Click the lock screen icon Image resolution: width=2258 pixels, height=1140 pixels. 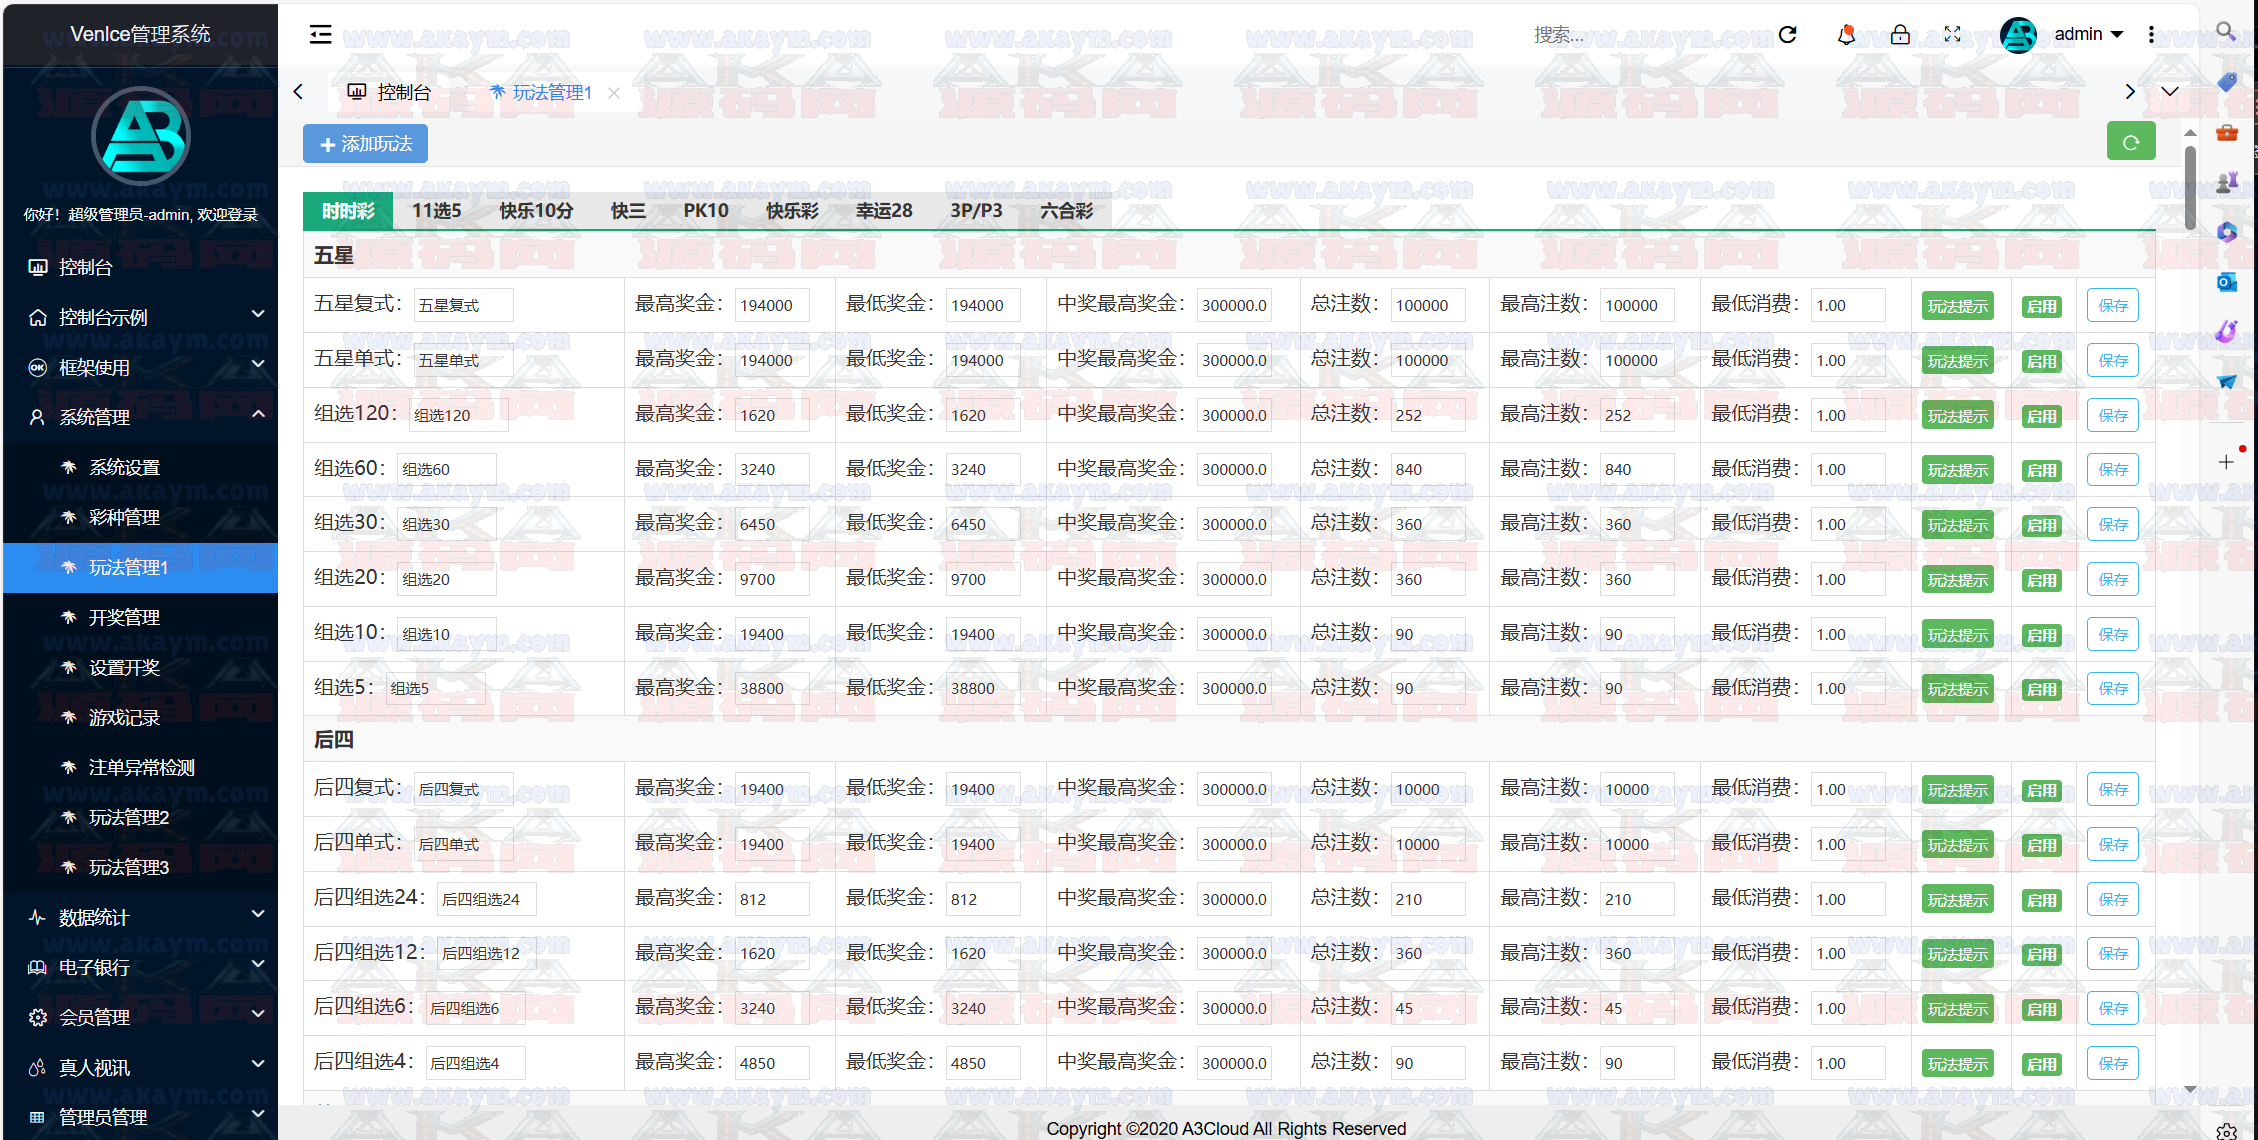[x=1900, y=35]
